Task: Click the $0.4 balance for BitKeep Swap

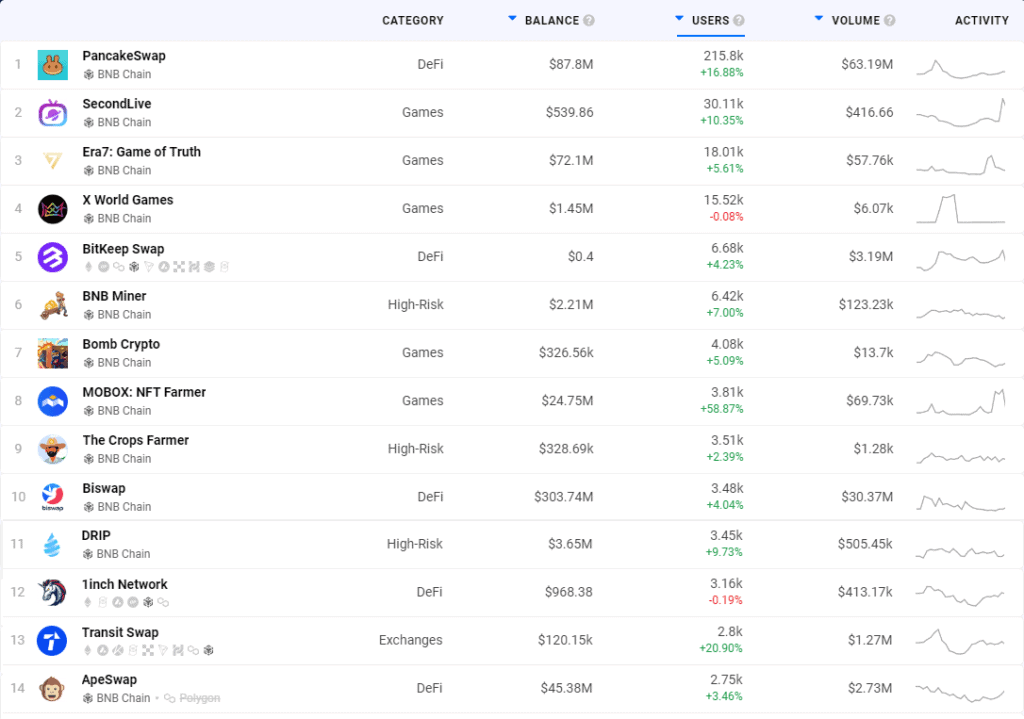Action: [581, 257]
